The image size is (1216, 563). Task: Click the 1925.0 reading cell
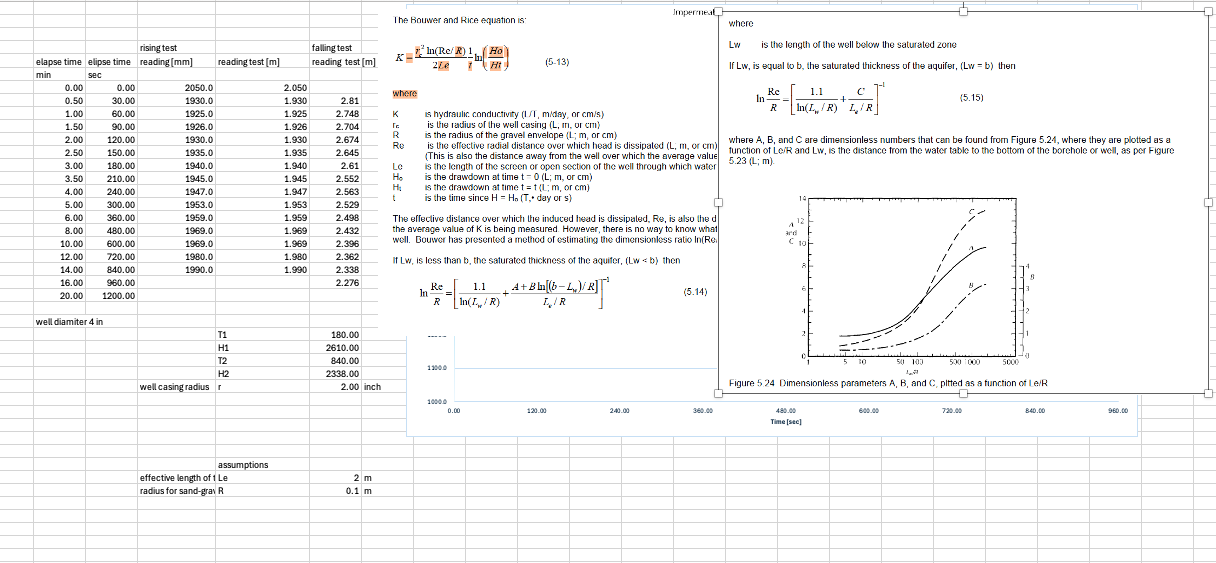coord(176,114)
